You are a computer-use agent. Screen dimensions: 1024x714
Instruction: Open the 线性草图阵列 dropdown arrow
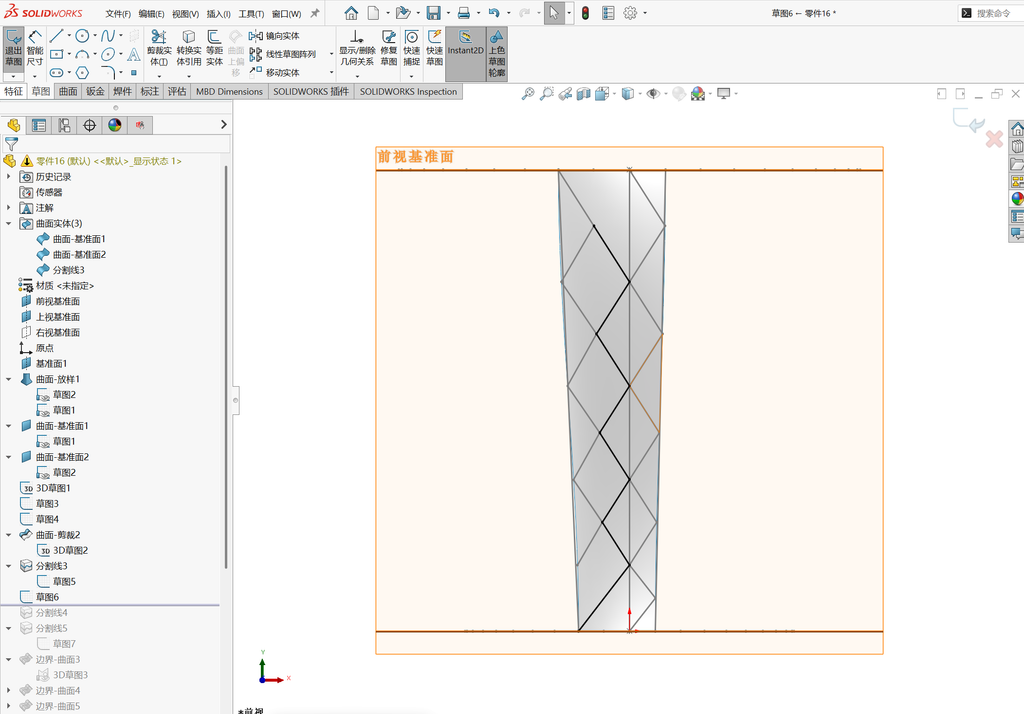pyautogui.click(x=331, y=54)
